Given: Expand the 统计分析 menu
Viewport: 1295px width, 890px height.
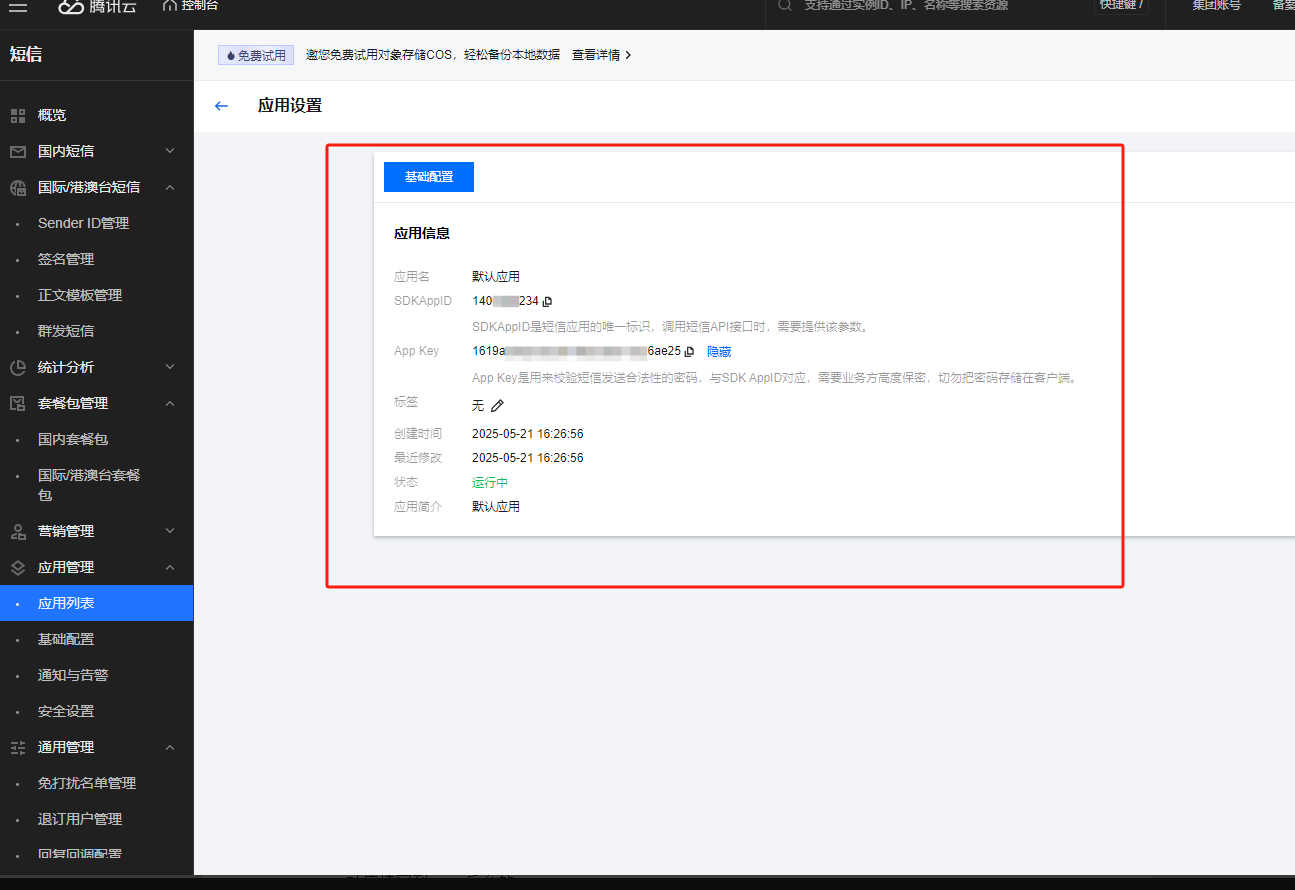Looking at the screenshot, I should pyautogui.click(x=66, y=367).
